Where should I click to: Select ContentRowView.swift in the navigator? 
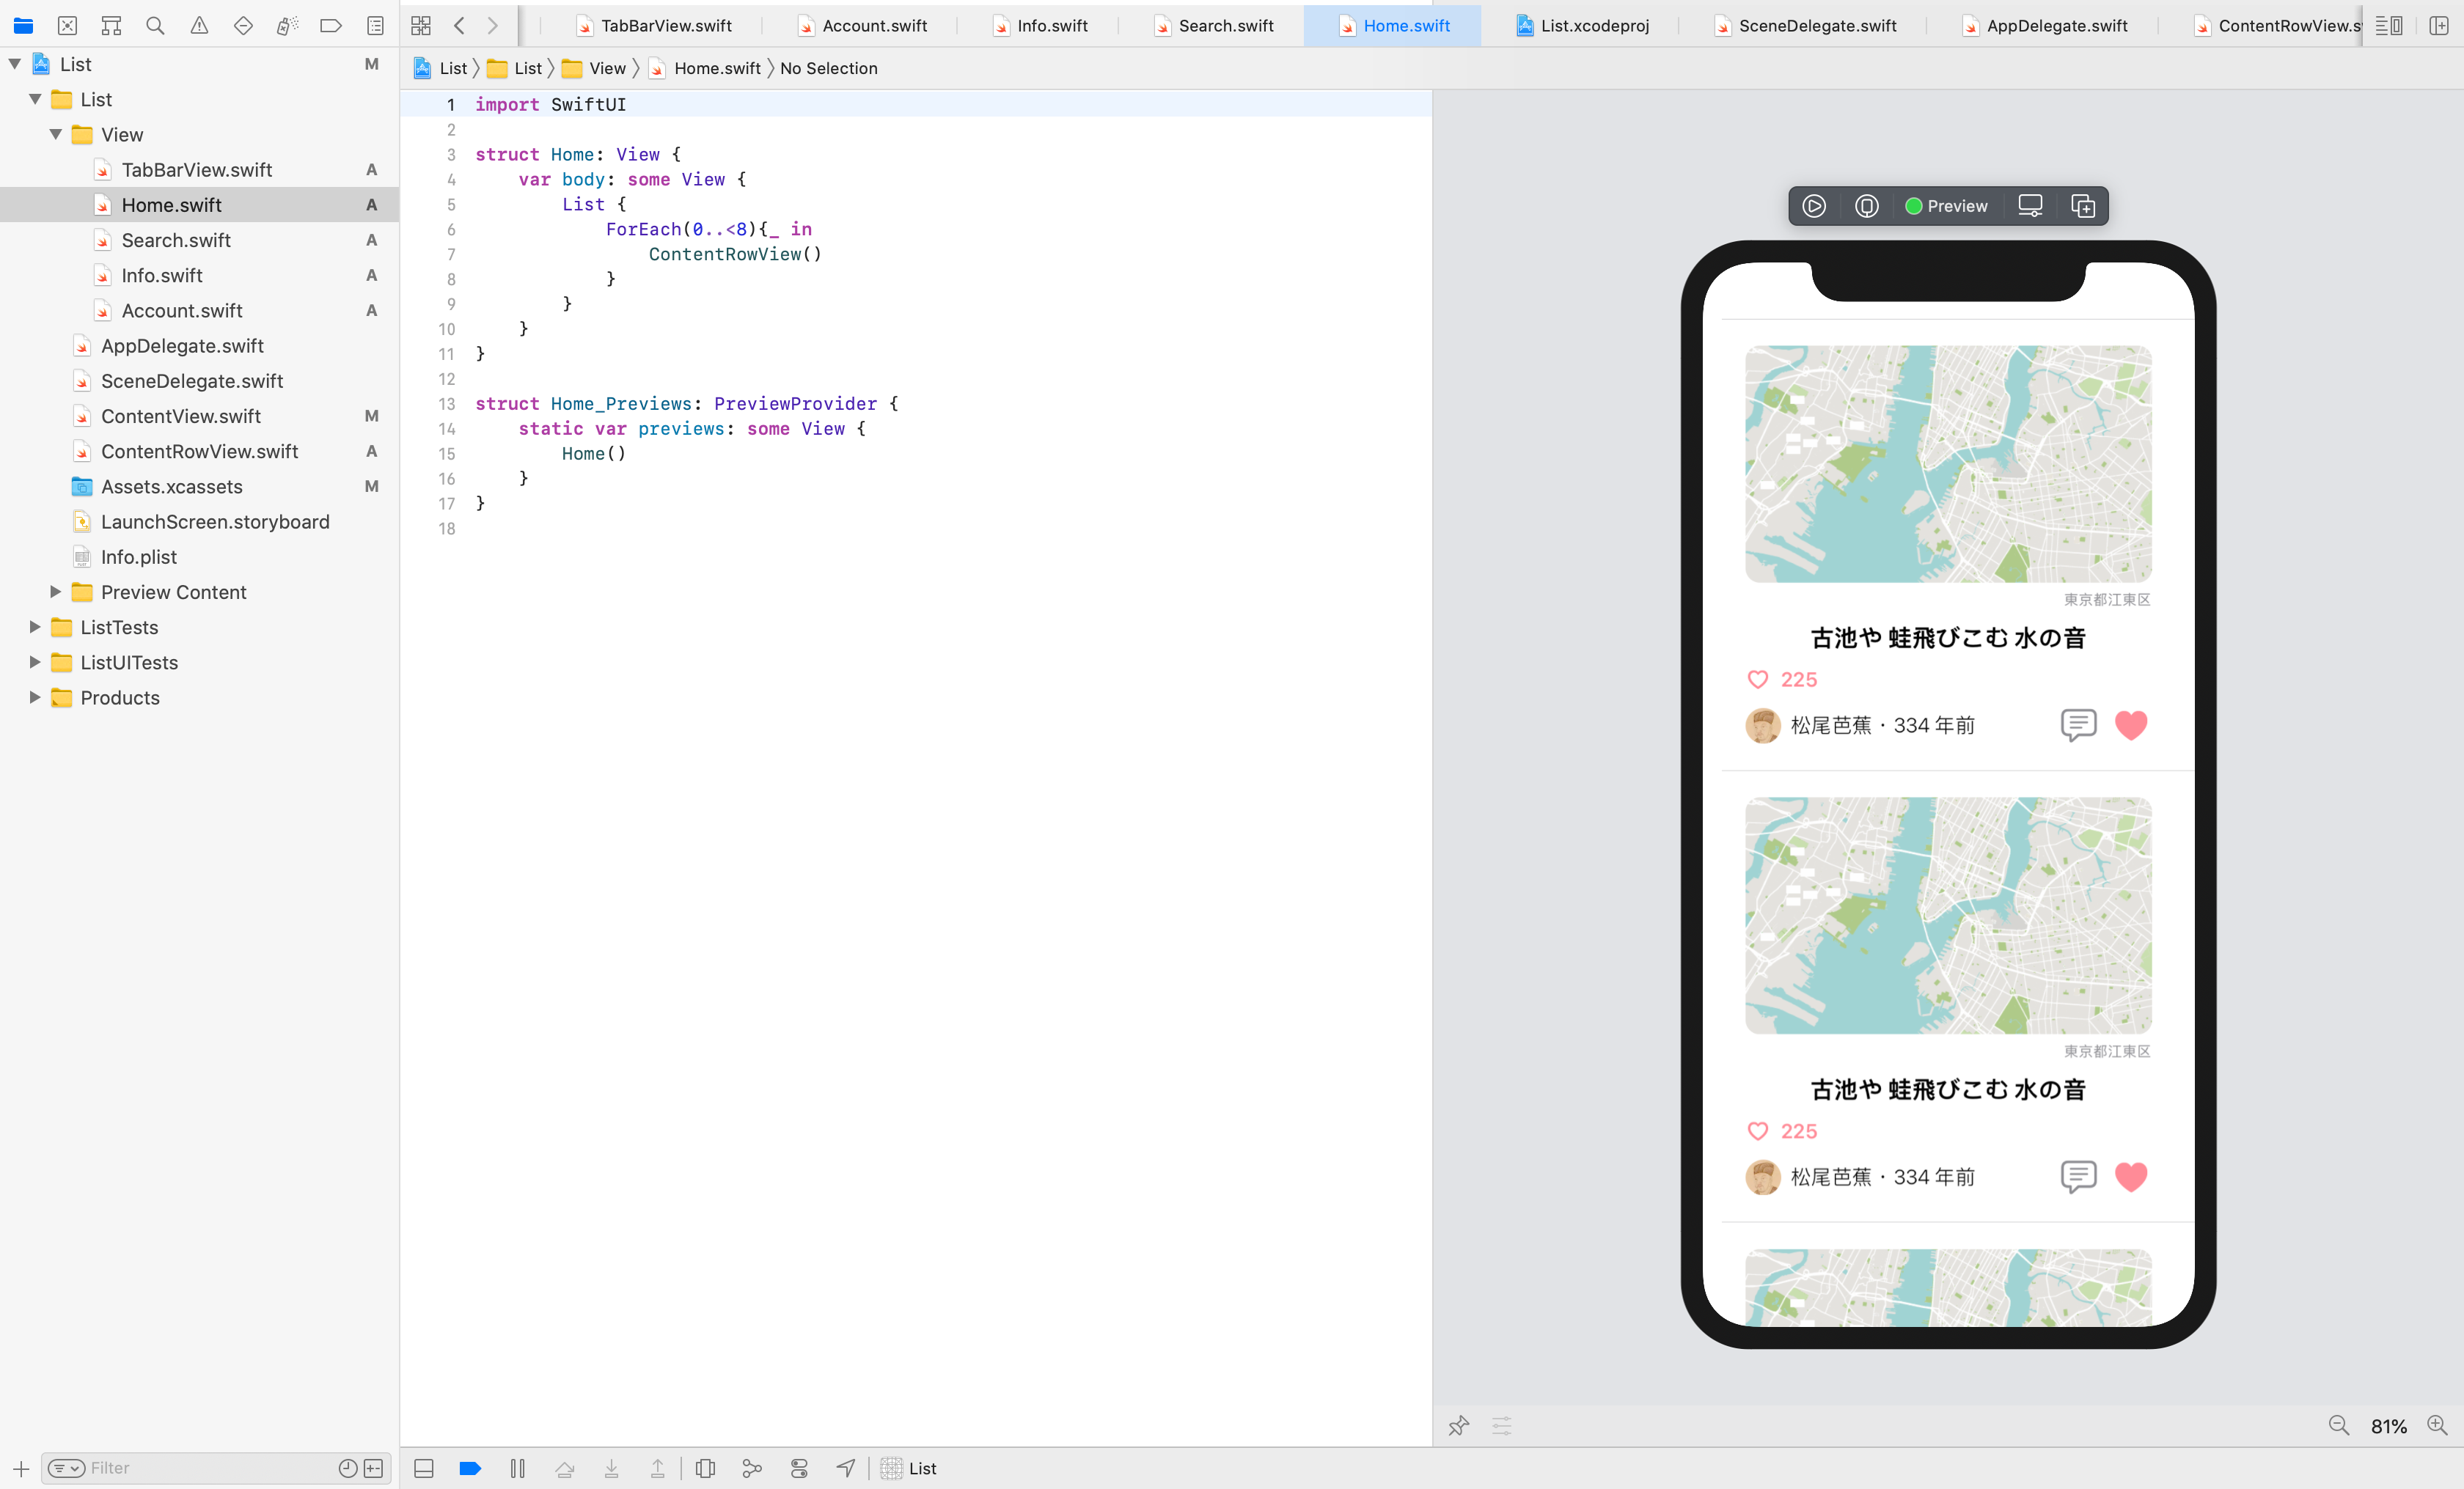coord(199,451)
